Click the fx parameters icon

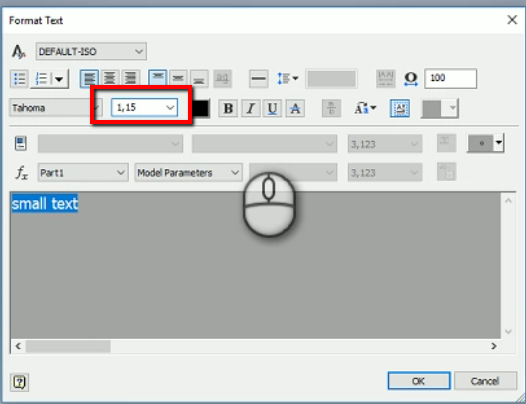point(21,172)
